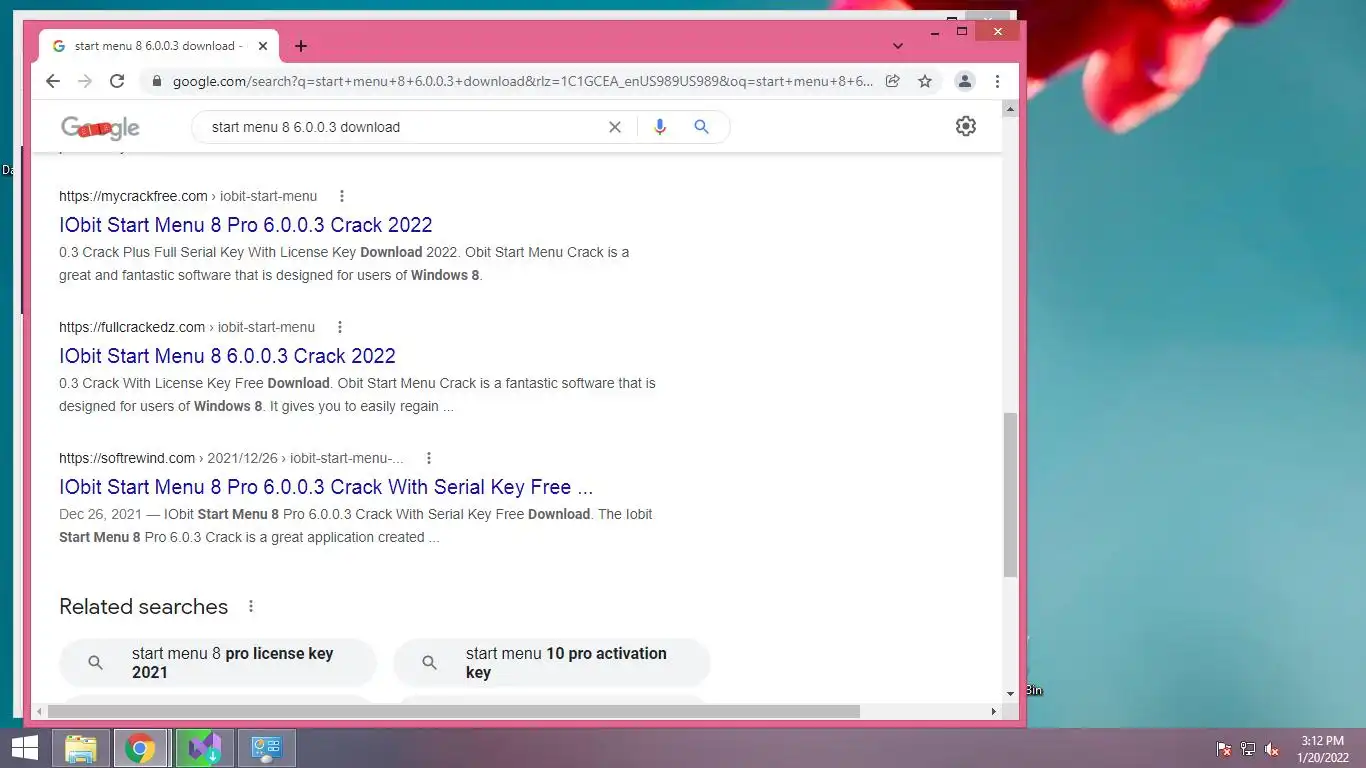Select the 'start menu 8 6.0.0.3 download' tab
This screenshot has height=768, width=1366.
click(160, 46)
